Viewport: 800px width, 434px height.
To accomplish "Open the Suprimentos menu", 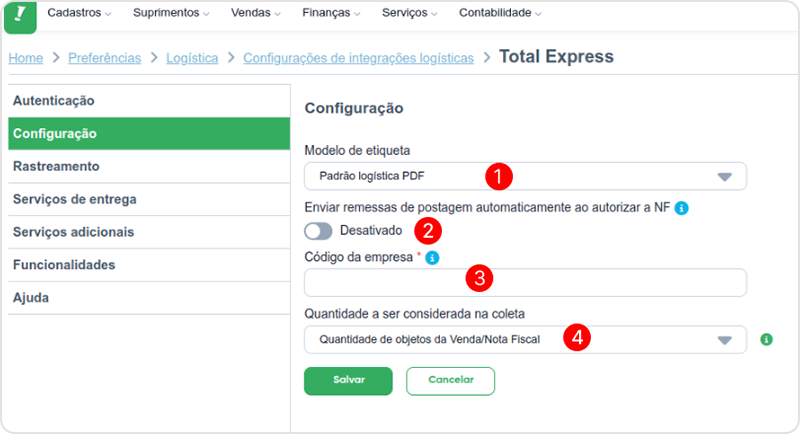I will 172,14.
